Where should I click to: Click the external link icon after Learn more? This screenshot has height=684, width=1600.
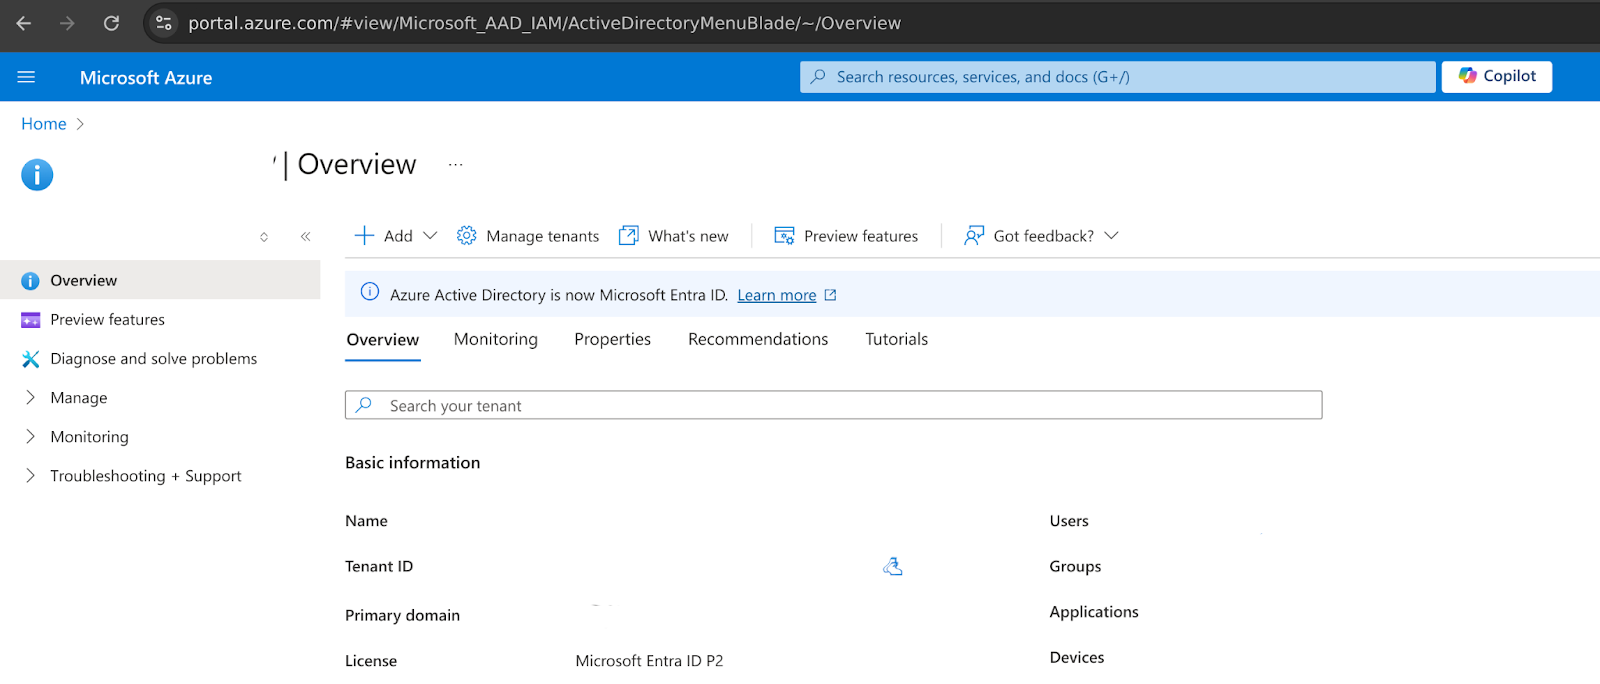[830, 295]
